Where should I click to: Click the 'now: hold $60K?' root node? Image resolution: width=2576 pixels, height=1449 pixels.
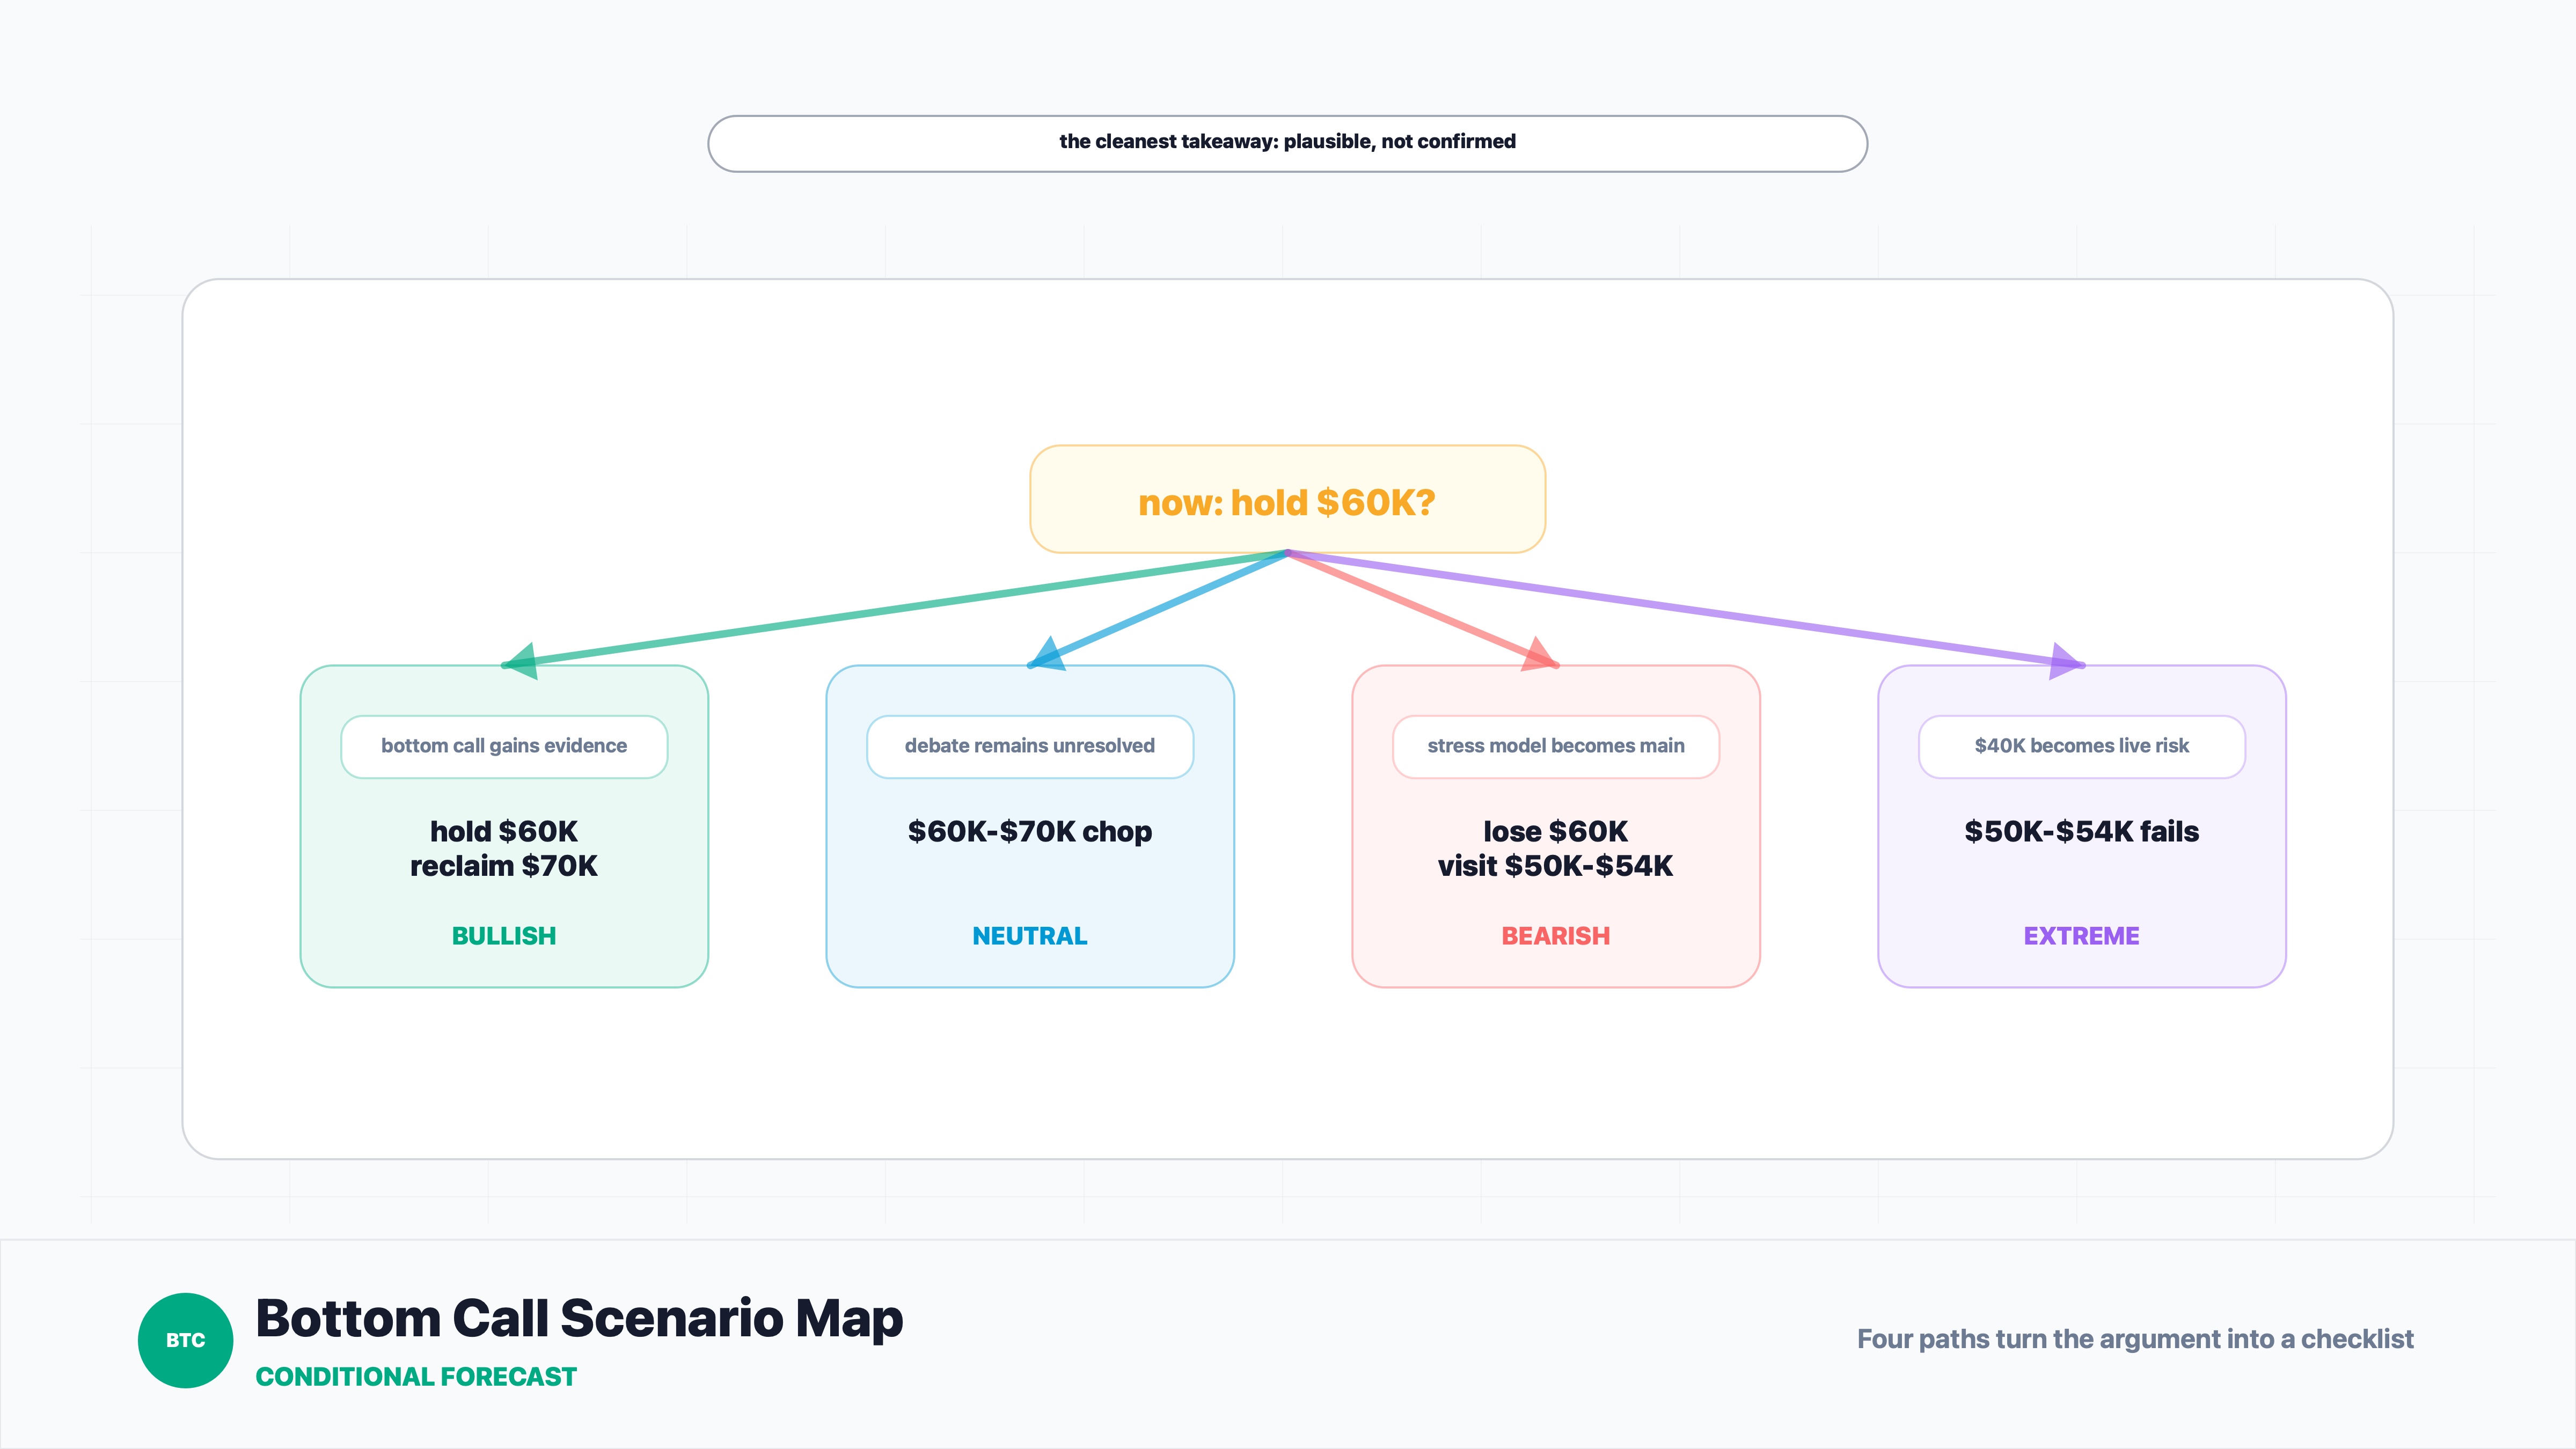[x=1287, y=499]
